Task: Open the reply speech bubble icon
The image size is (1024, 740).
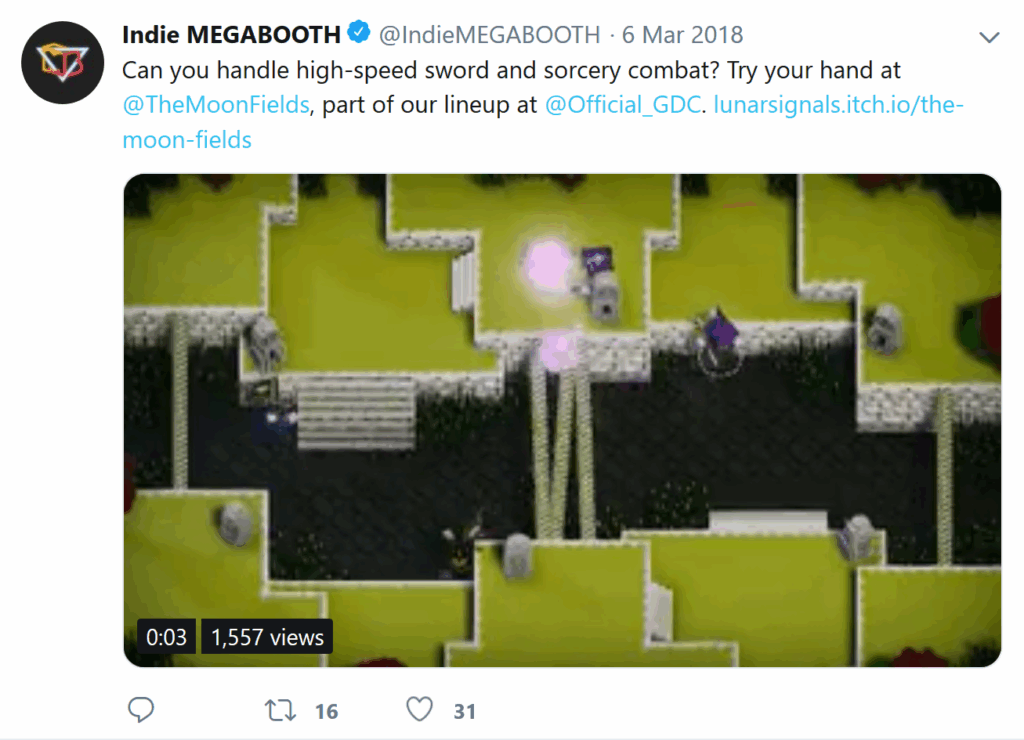Action: tap(140, 710)
